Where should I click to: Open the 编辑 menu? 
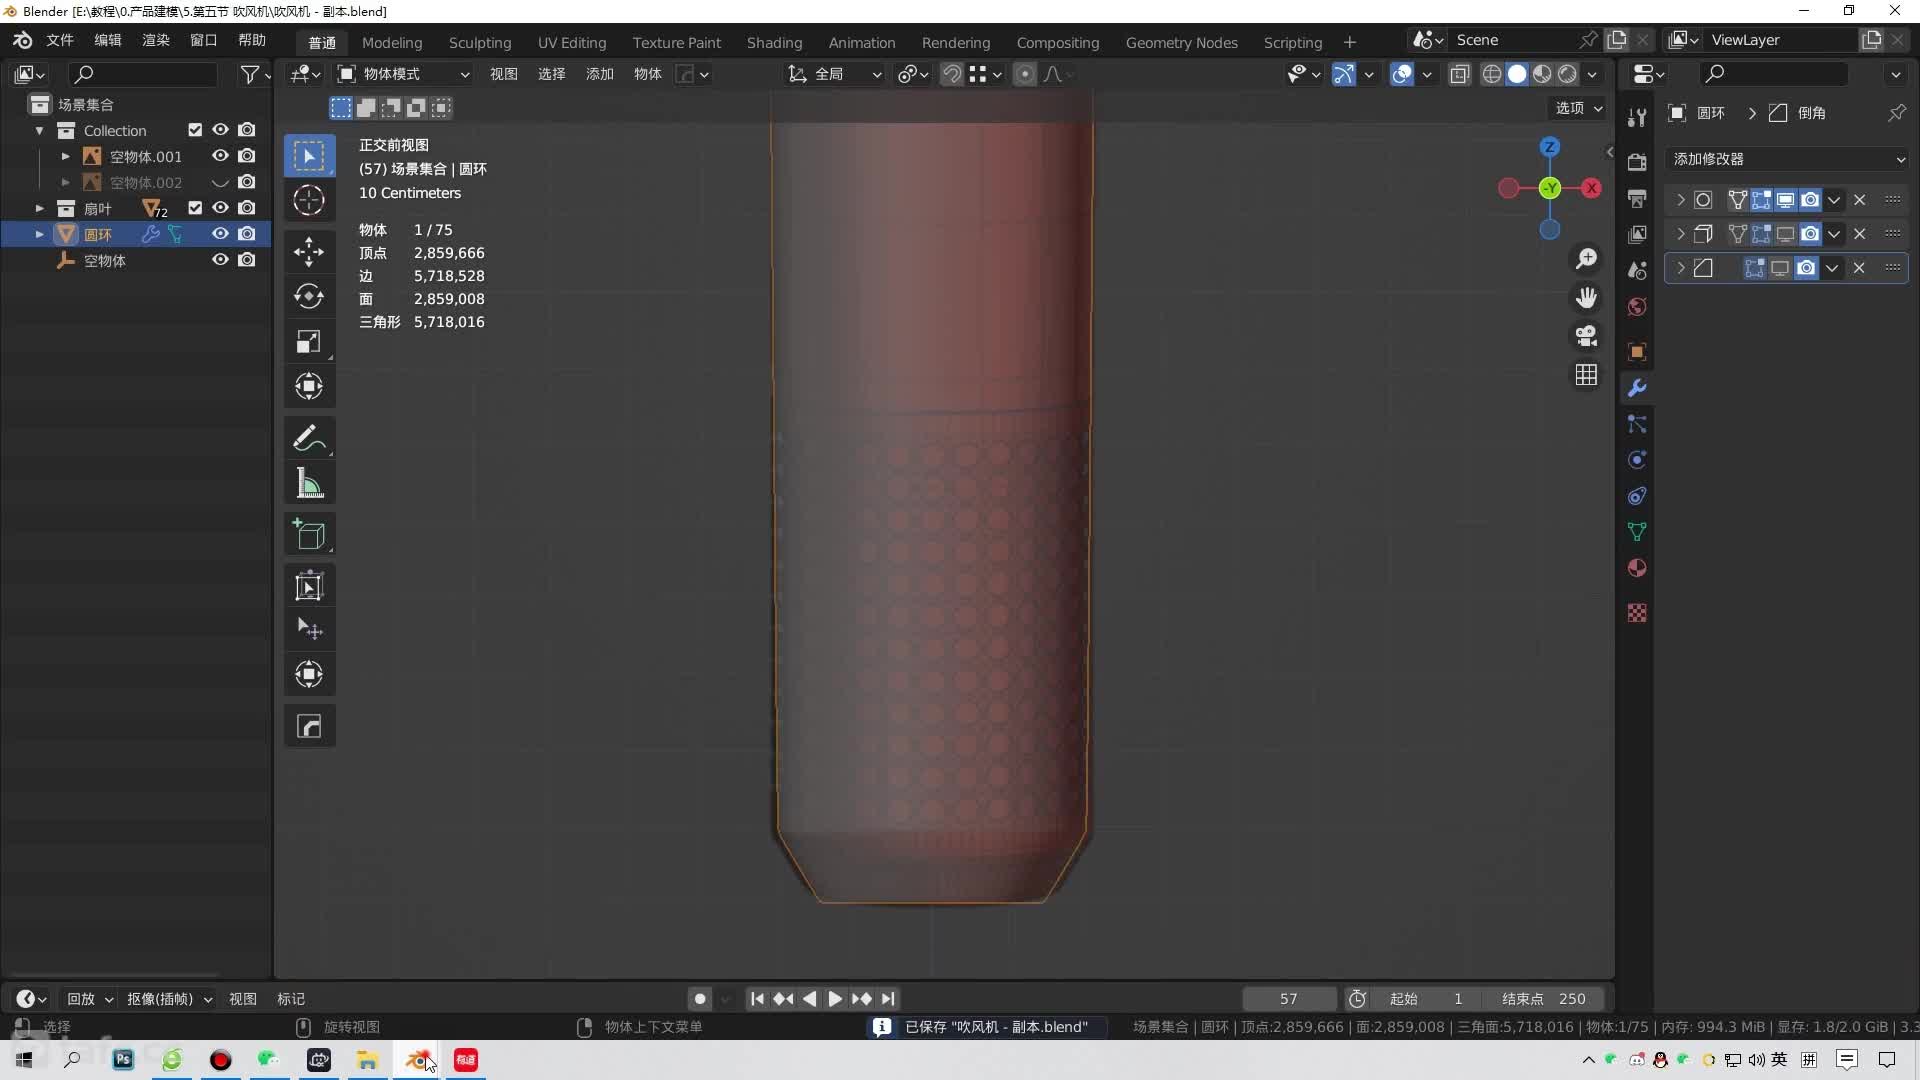coord(107,40)
